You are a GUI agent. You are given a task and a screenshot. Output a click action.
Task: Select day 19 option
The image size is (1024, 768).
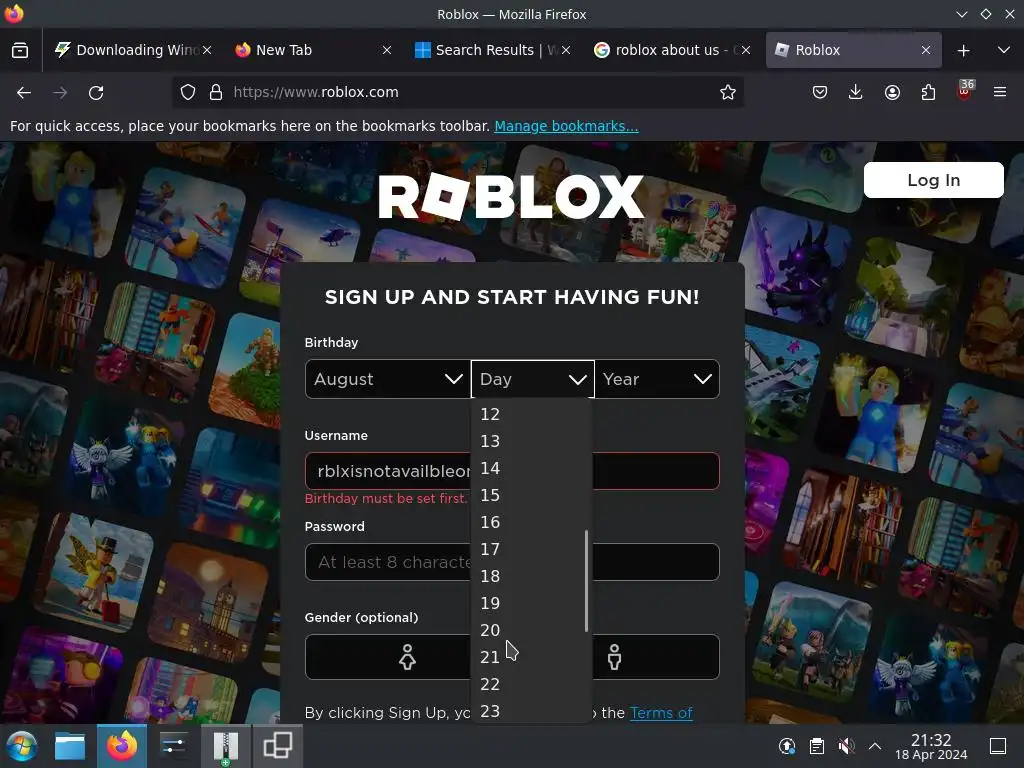pos(531,603)
